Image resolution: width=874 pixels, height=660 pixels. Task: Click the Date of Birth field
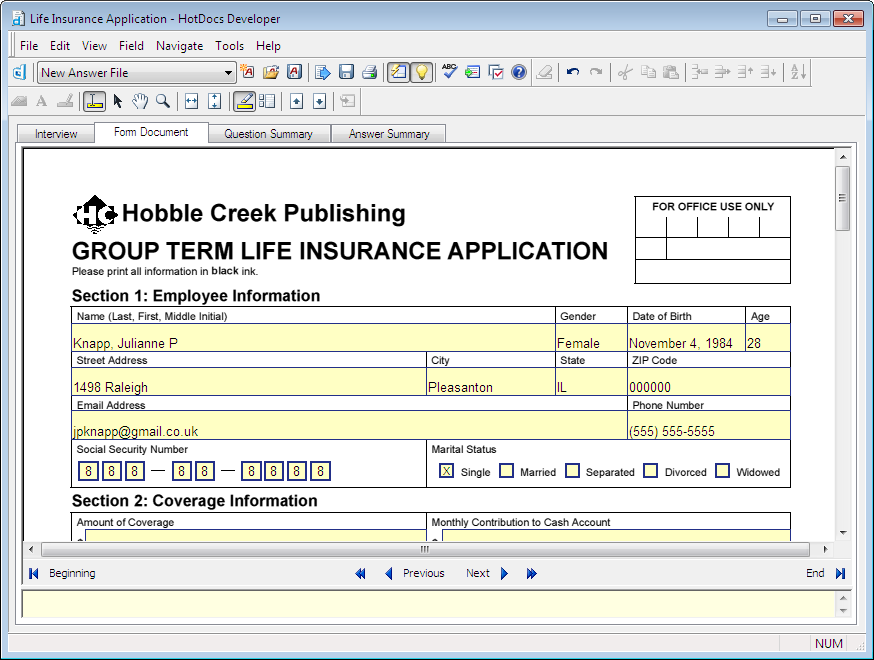coord(687,338)
